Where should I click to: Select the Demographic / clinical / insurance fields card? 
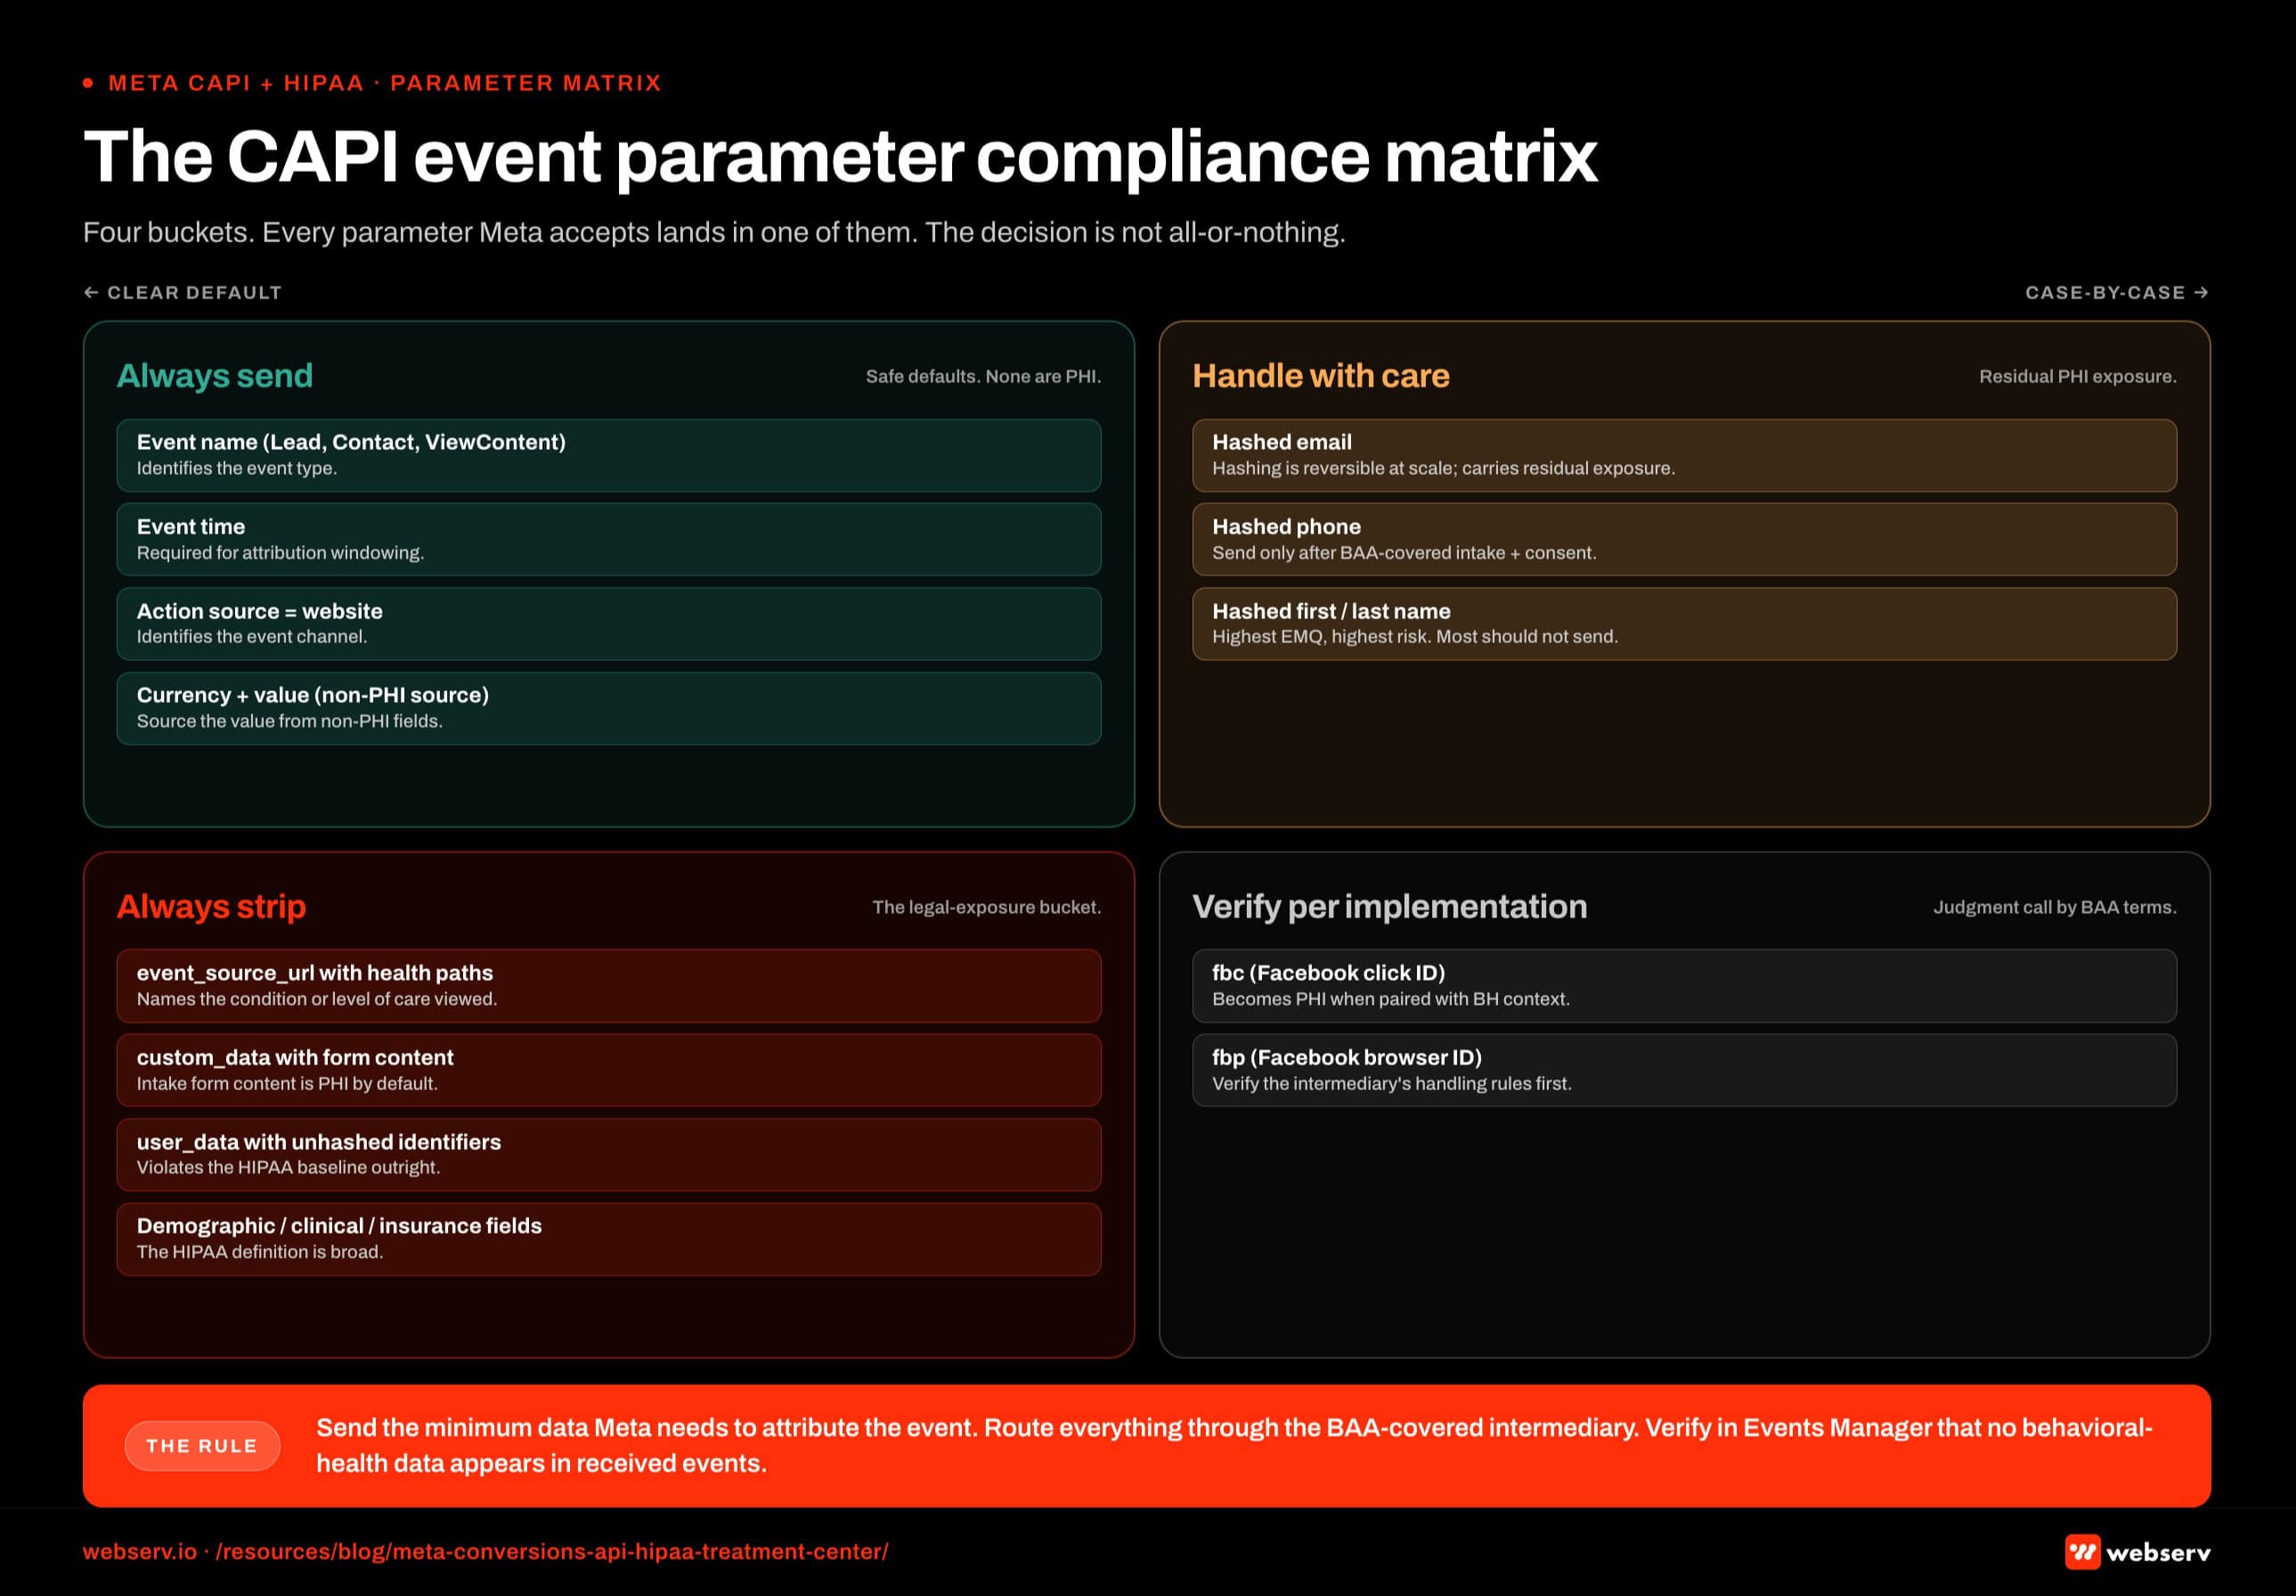point(609,1239)
